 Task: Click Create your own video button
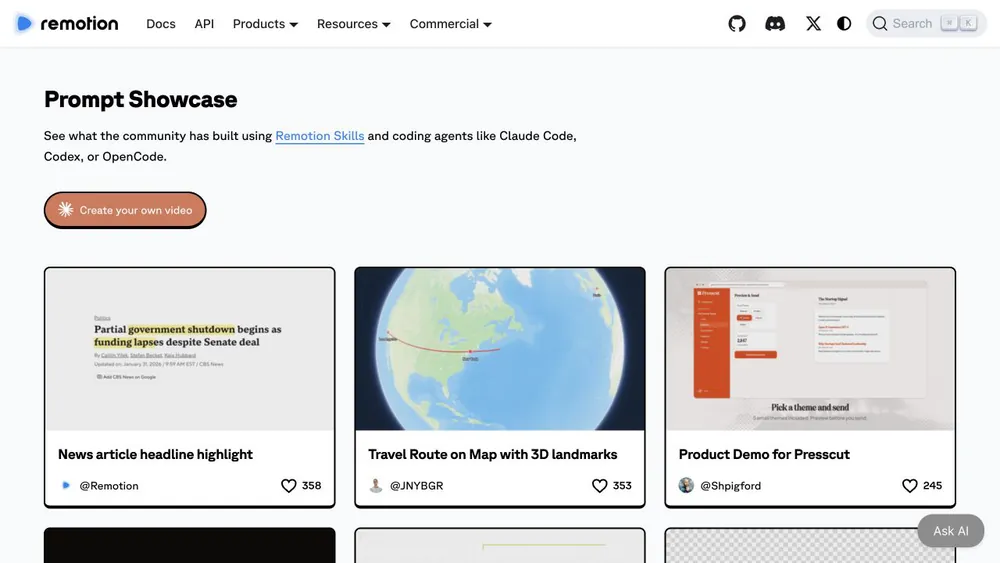[125, 210]
